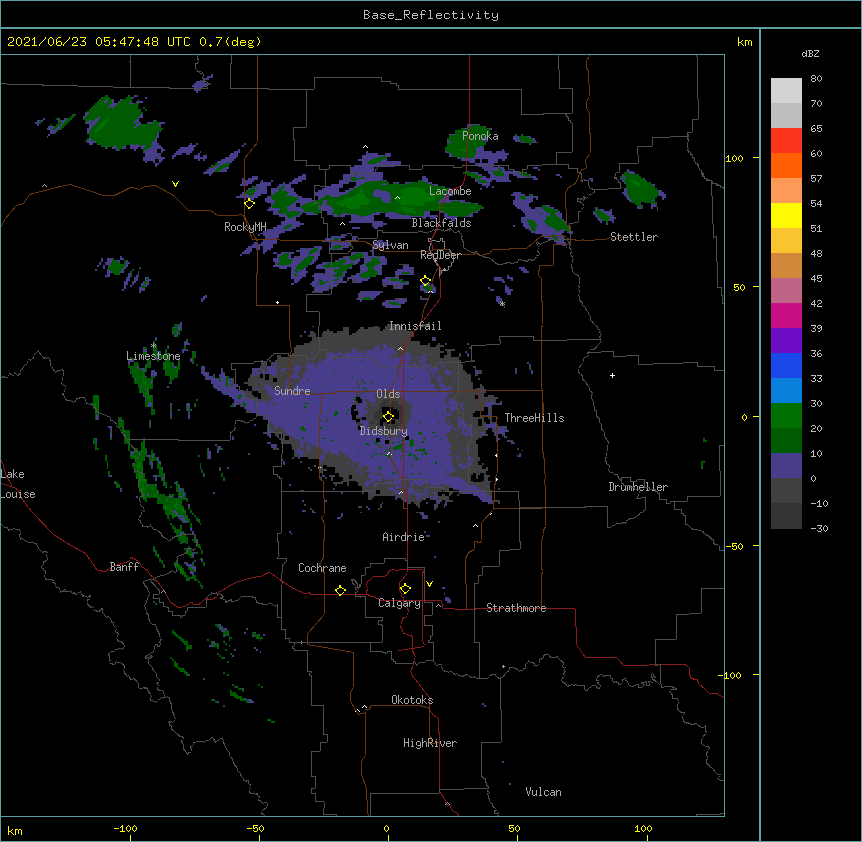Image resolution: width=862 pixels, height=842 pixels.
Task: Click the Vulcan city label
Action: tap(543, 792)
